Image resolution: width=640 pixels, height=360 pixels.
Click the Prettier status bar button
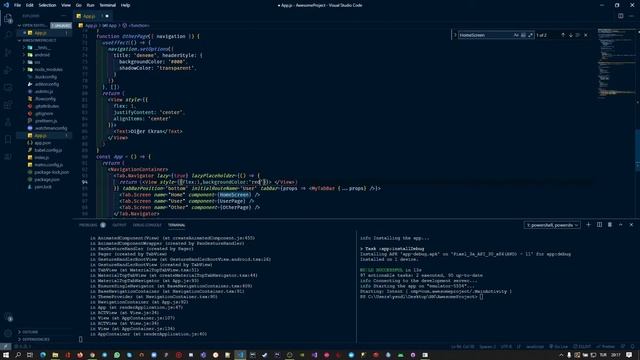pyautogui.click(x=606, y=347)
